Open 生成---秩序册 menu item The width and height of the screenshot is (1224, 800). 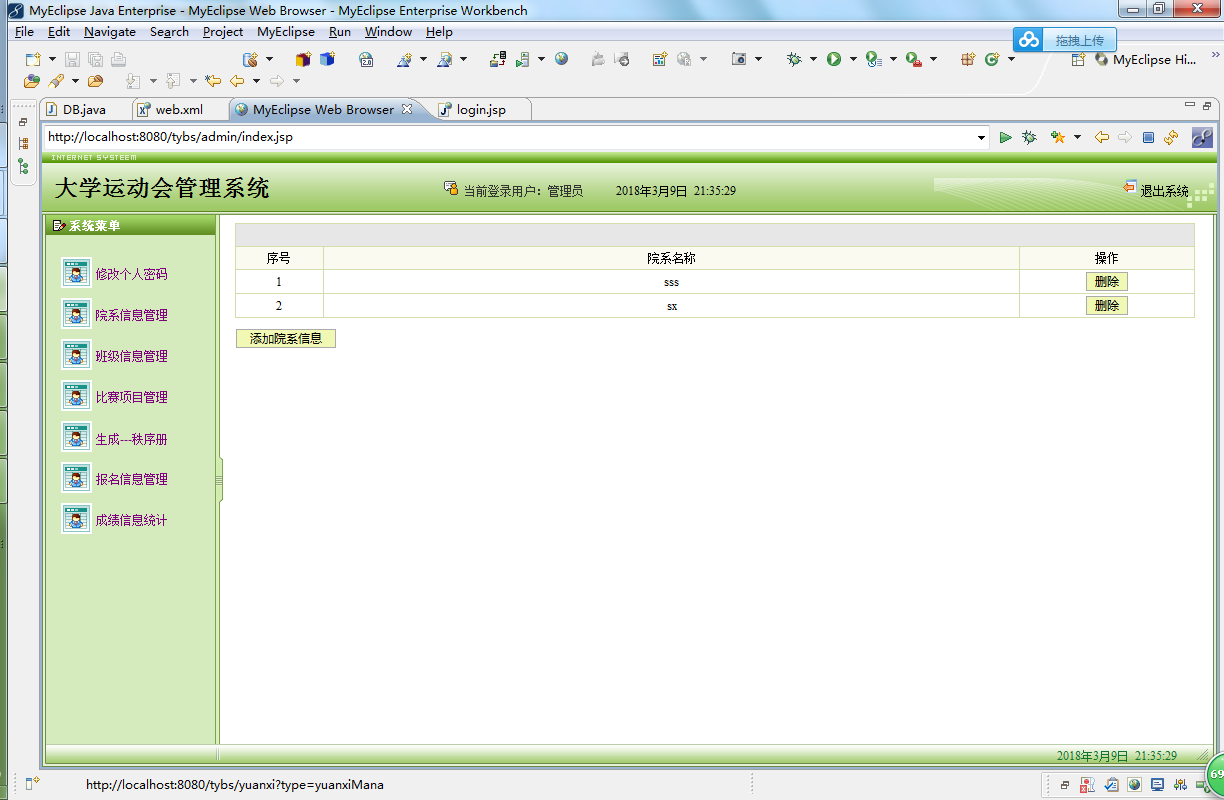pyautogui.click(x=131, y=439)
